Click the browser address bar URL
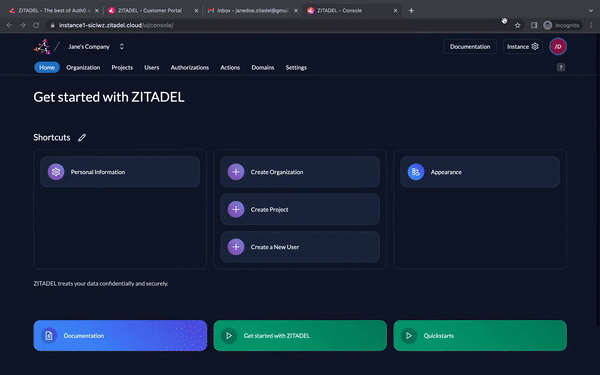 pyautogui.click(x=116, y=25)
